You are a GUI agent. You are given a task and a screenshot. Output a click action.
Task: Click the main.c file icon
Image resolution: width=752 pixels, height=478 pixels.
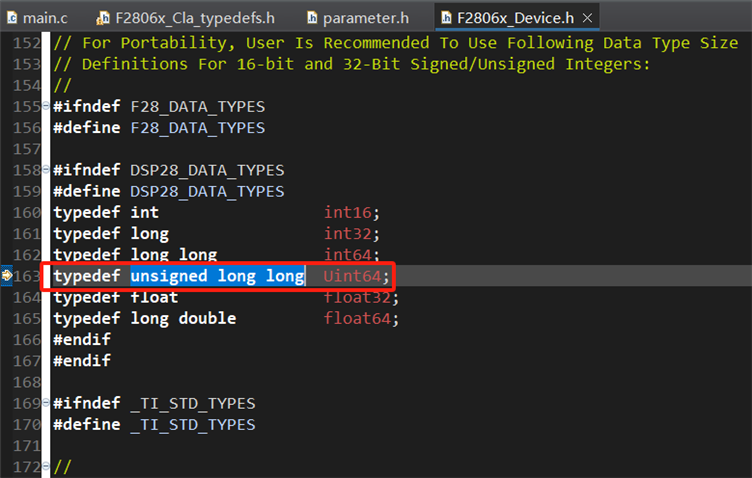click(12, 17)
